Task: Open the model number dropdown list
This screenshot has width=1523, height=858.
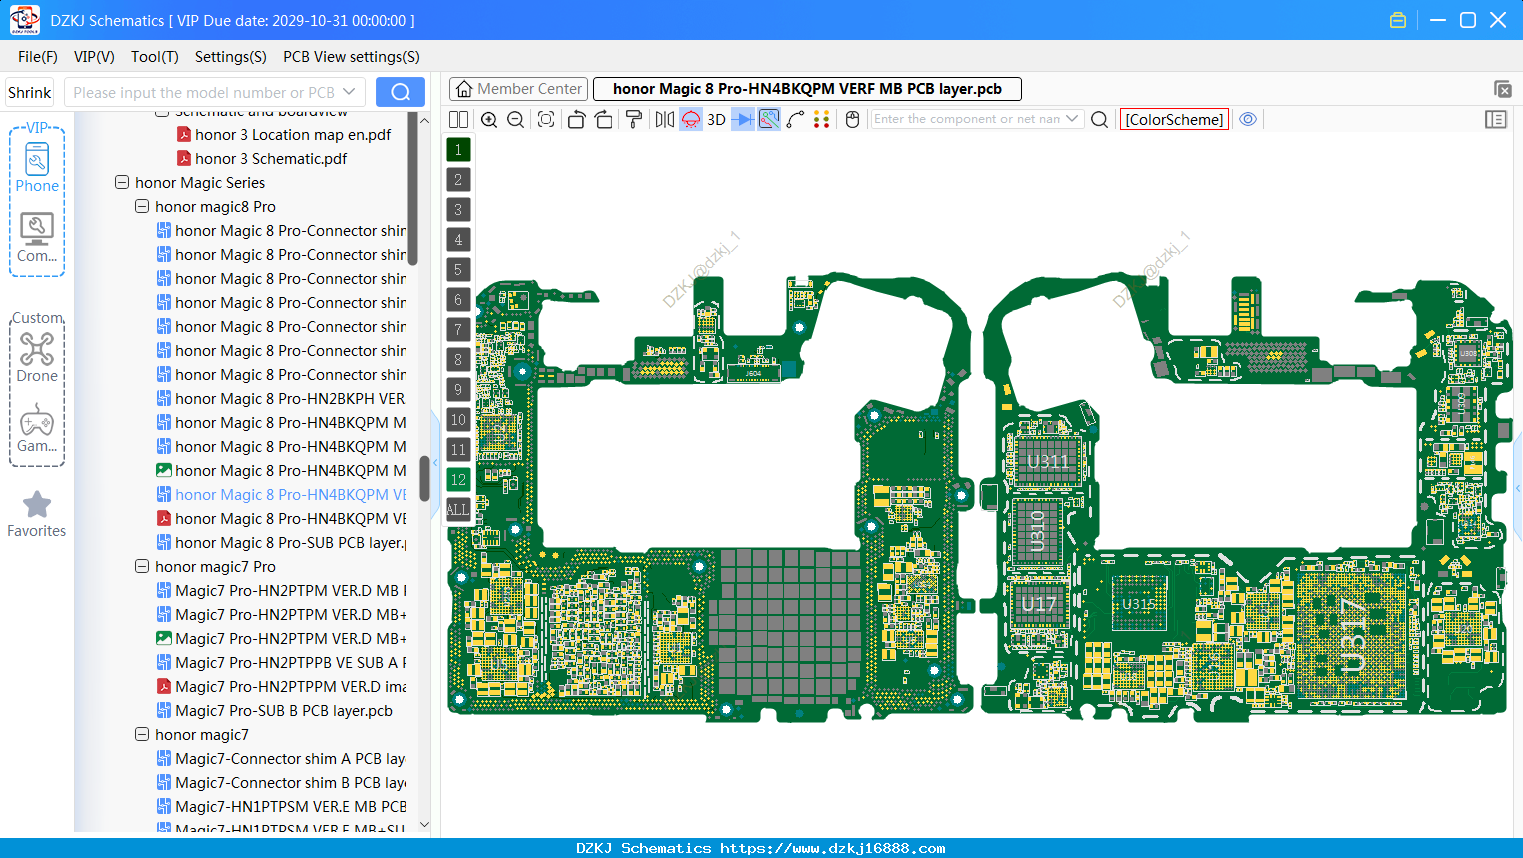Action: click(349, 92)
